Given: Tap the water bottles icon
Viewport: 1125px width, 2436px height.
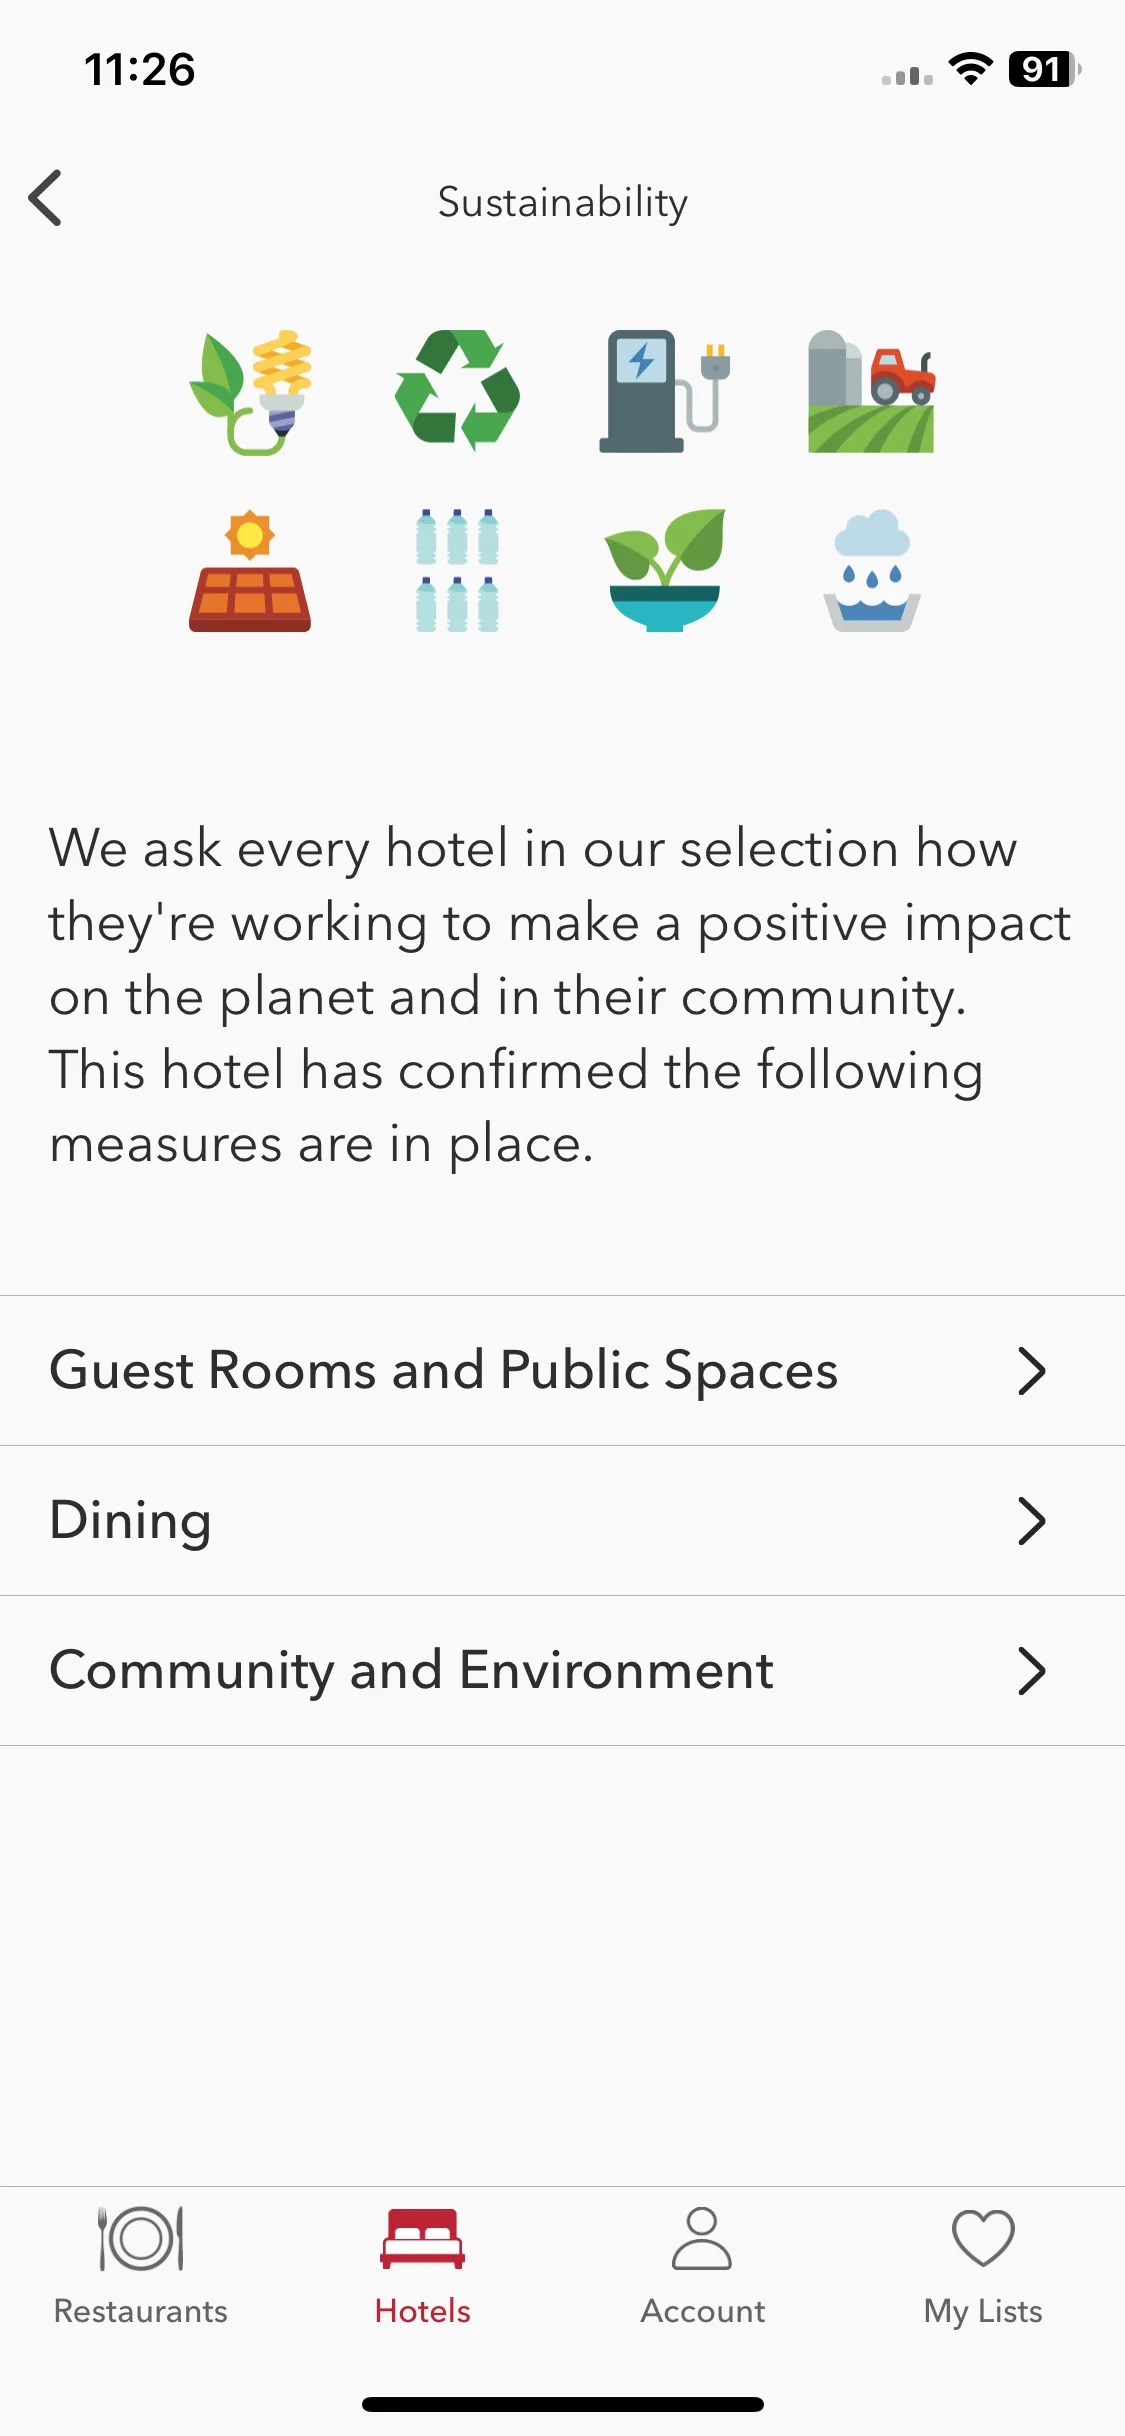Looking at the screenshot, I should pos(457,571).
